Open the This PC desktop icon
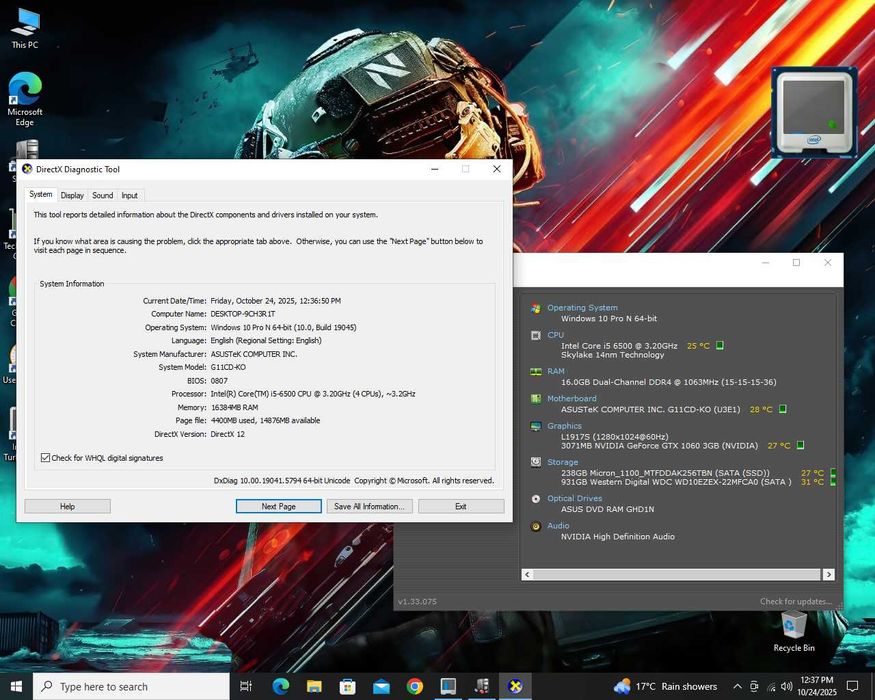Screen dimensions: 875x700 [x=25, y=29]
